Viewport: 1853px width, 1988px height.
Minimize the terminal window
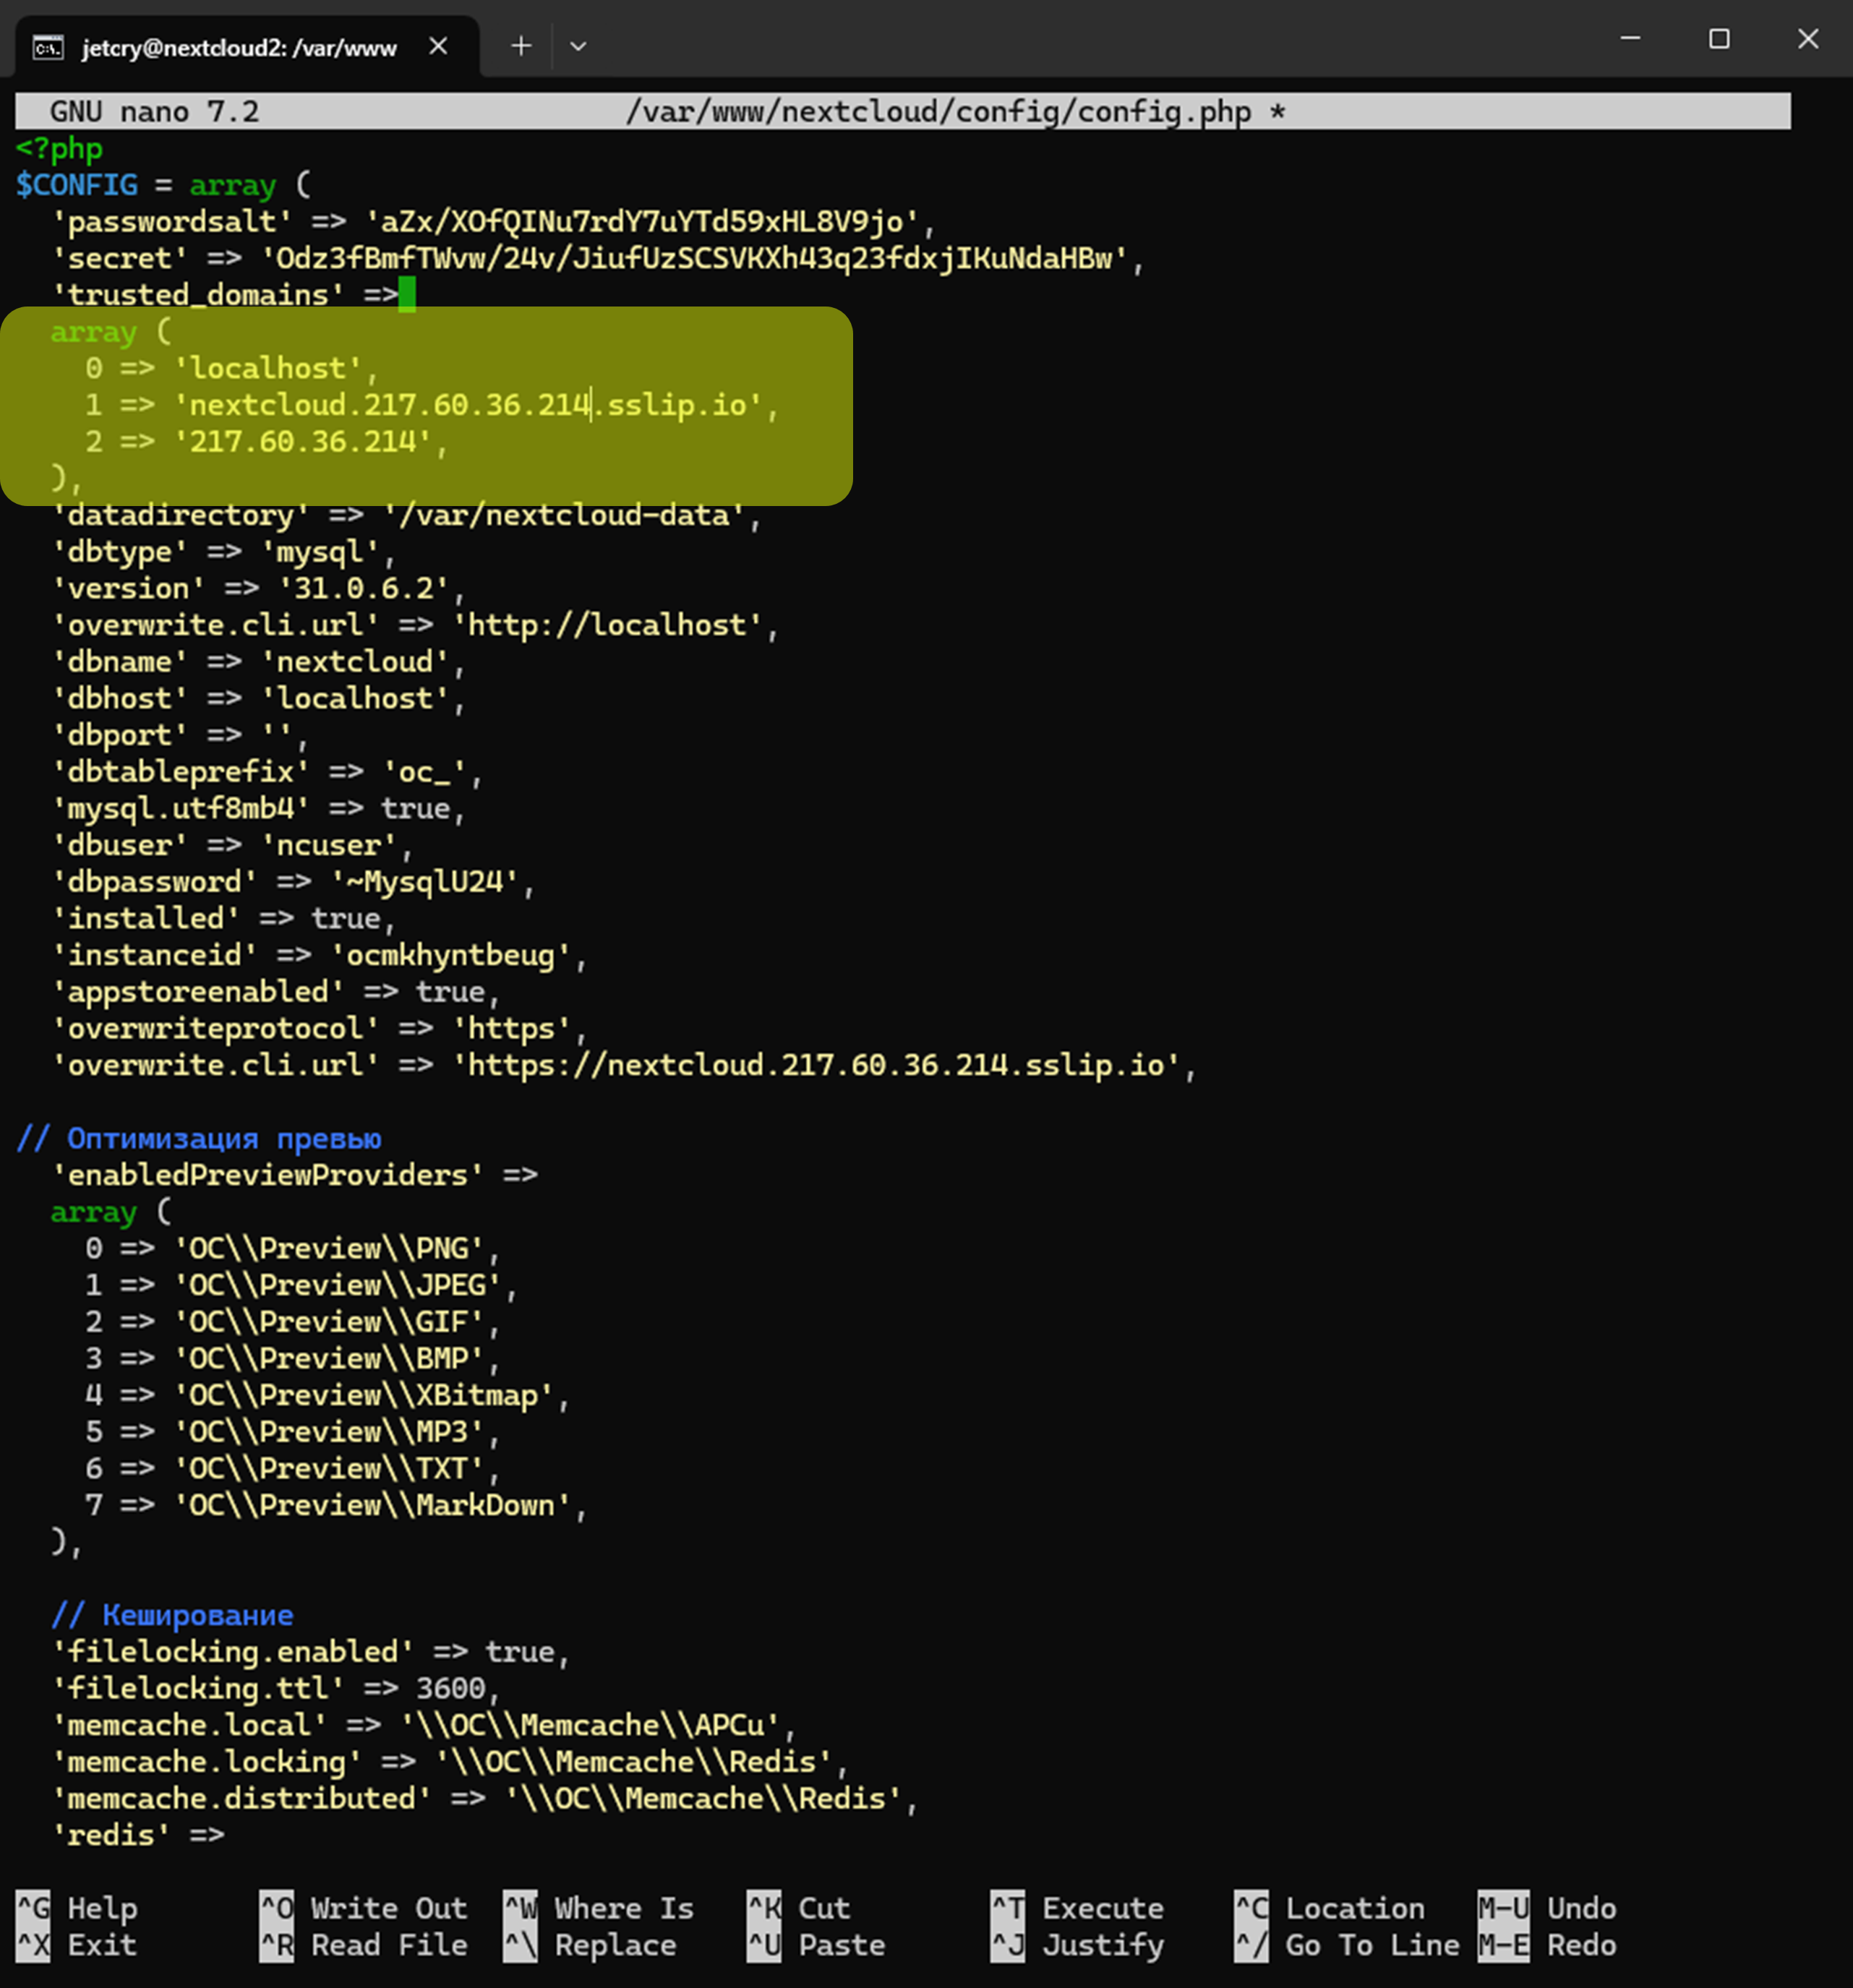(1630, 38)
